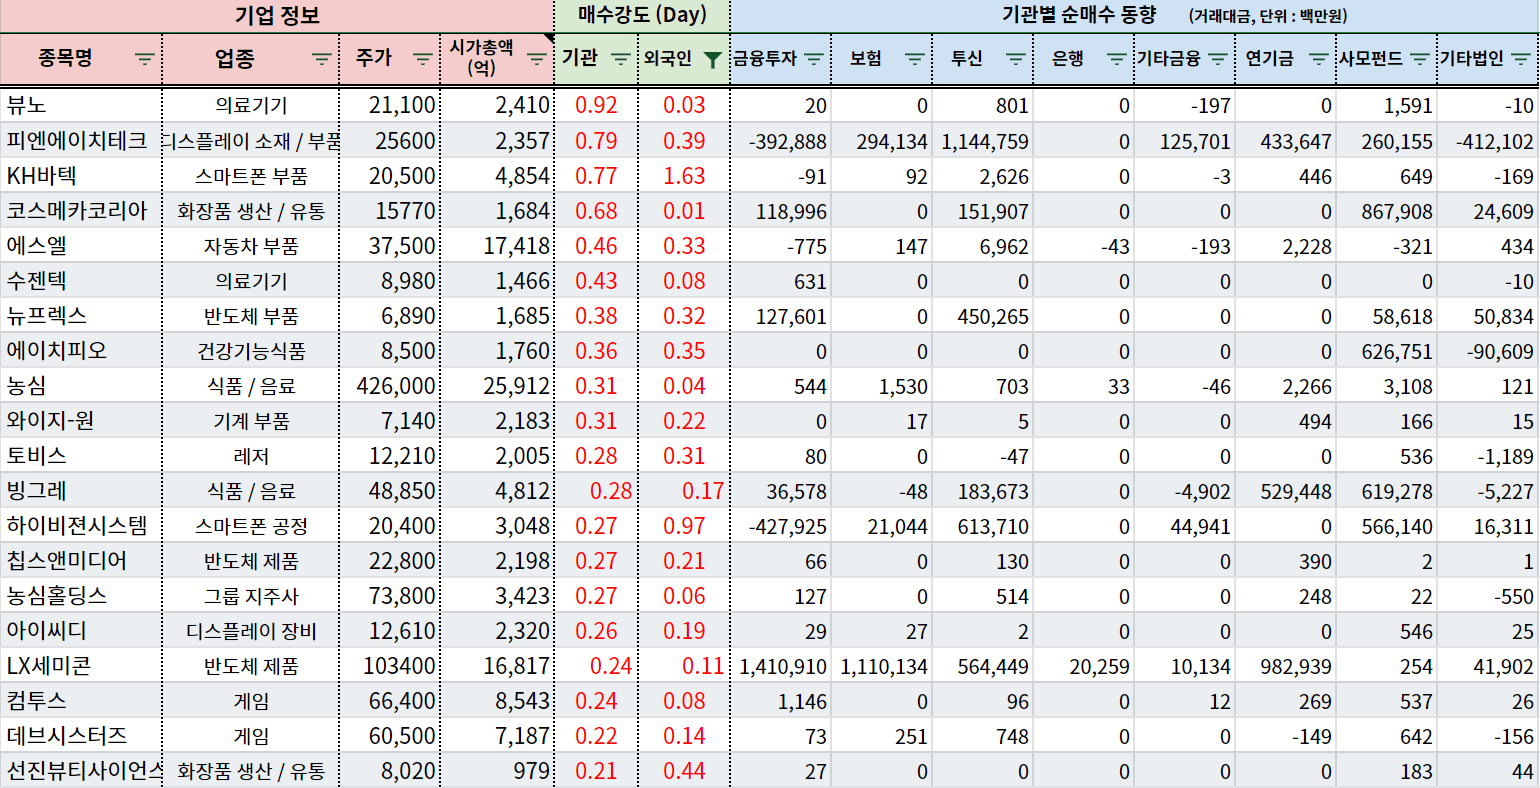Select 자동차 부품 industry cell for 에스엘

tap(251, 246)
